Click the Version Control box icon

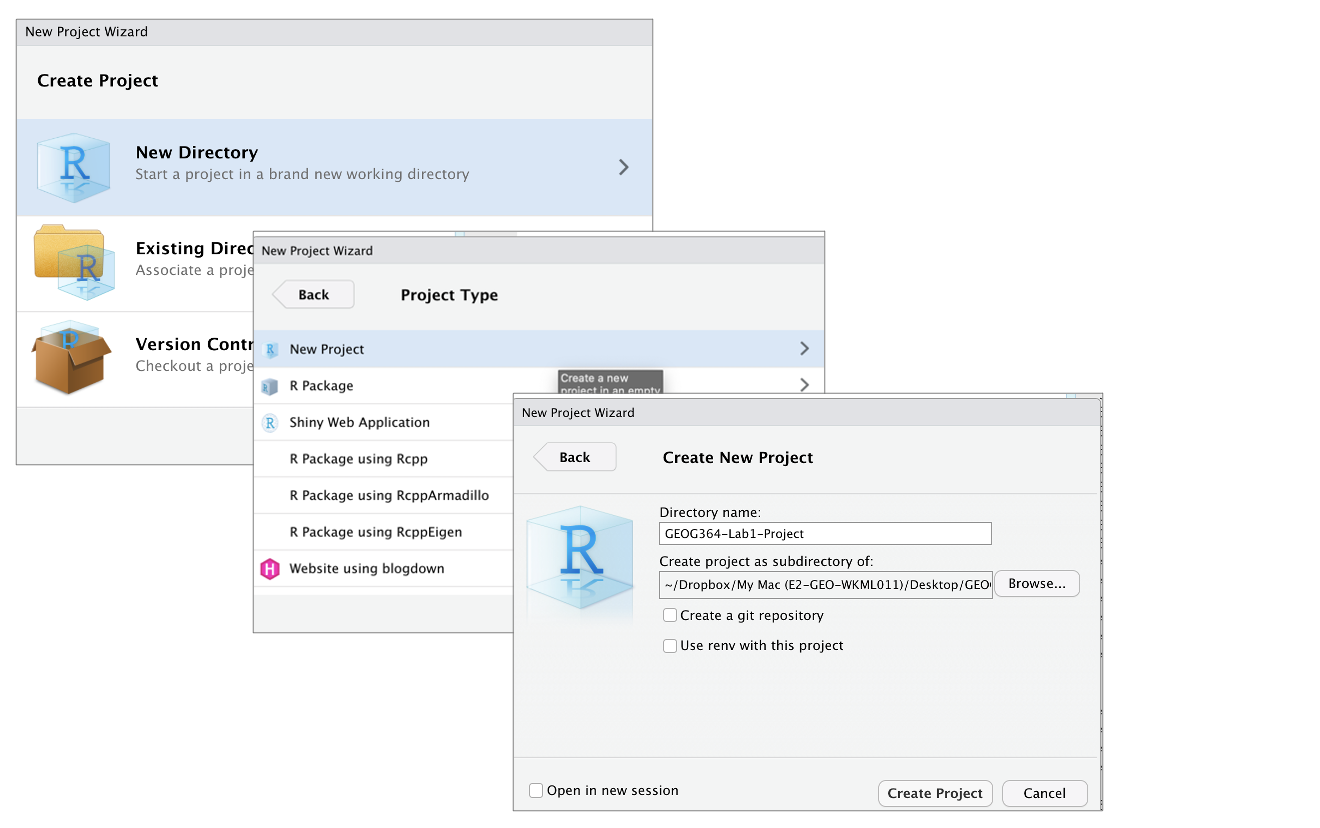pyautogui.click(x=69, y=358)
